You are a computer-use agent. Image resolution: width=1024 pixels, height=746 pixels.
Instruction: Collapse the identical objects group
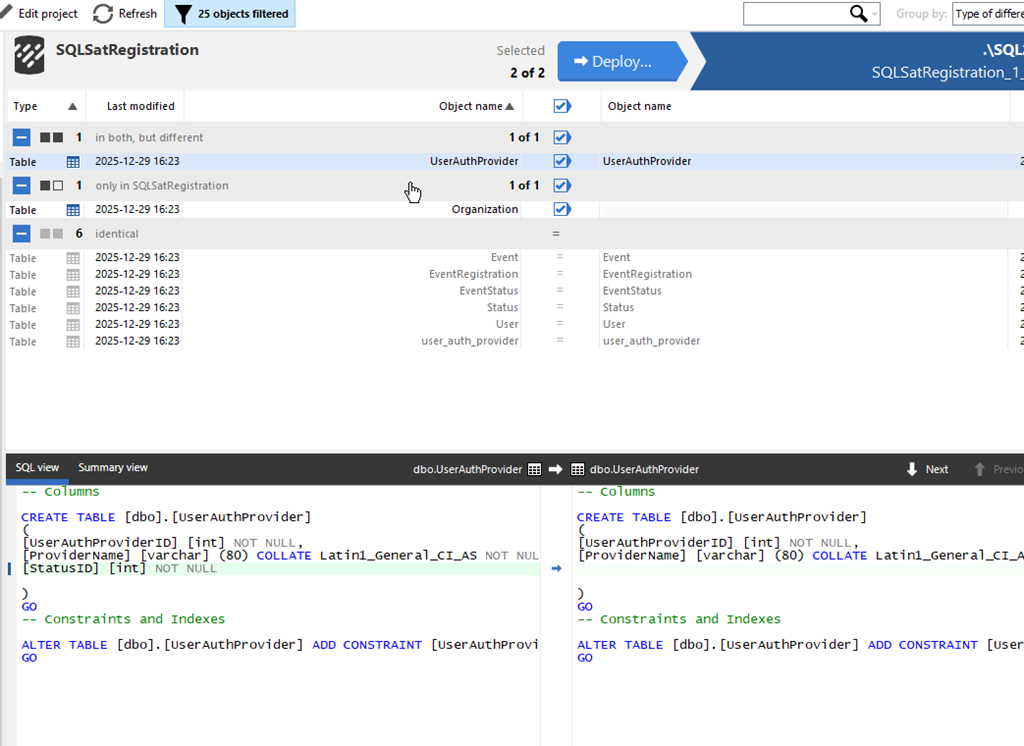pos(21,233)
